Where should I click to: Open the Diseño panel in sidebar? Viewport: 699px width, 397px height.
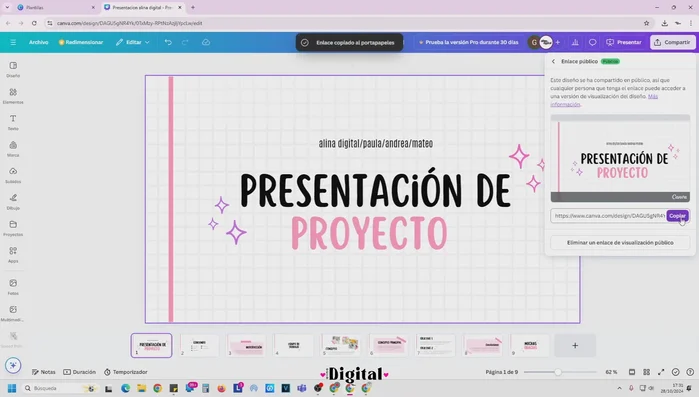(x=13, y=69)
